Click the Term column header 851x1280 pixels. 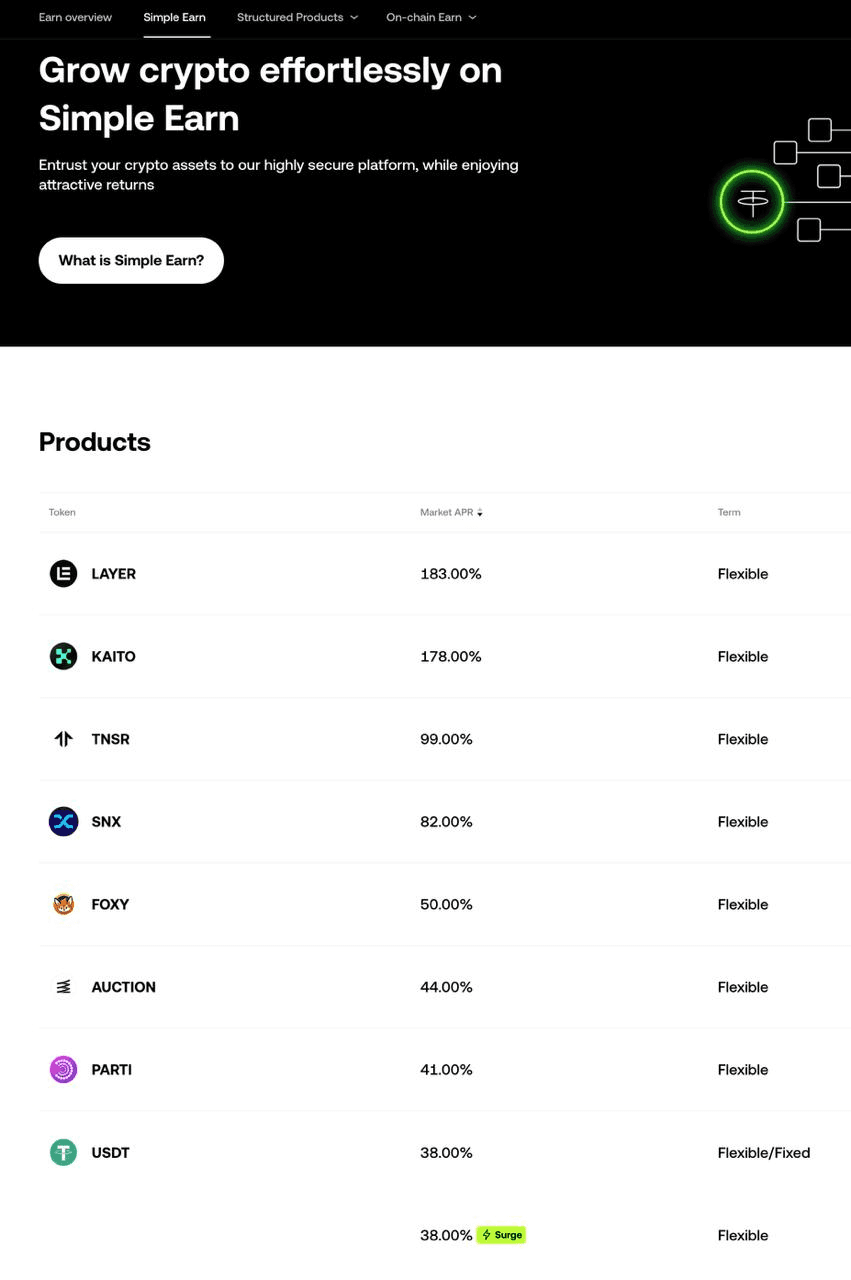click(x=729, y=512)
